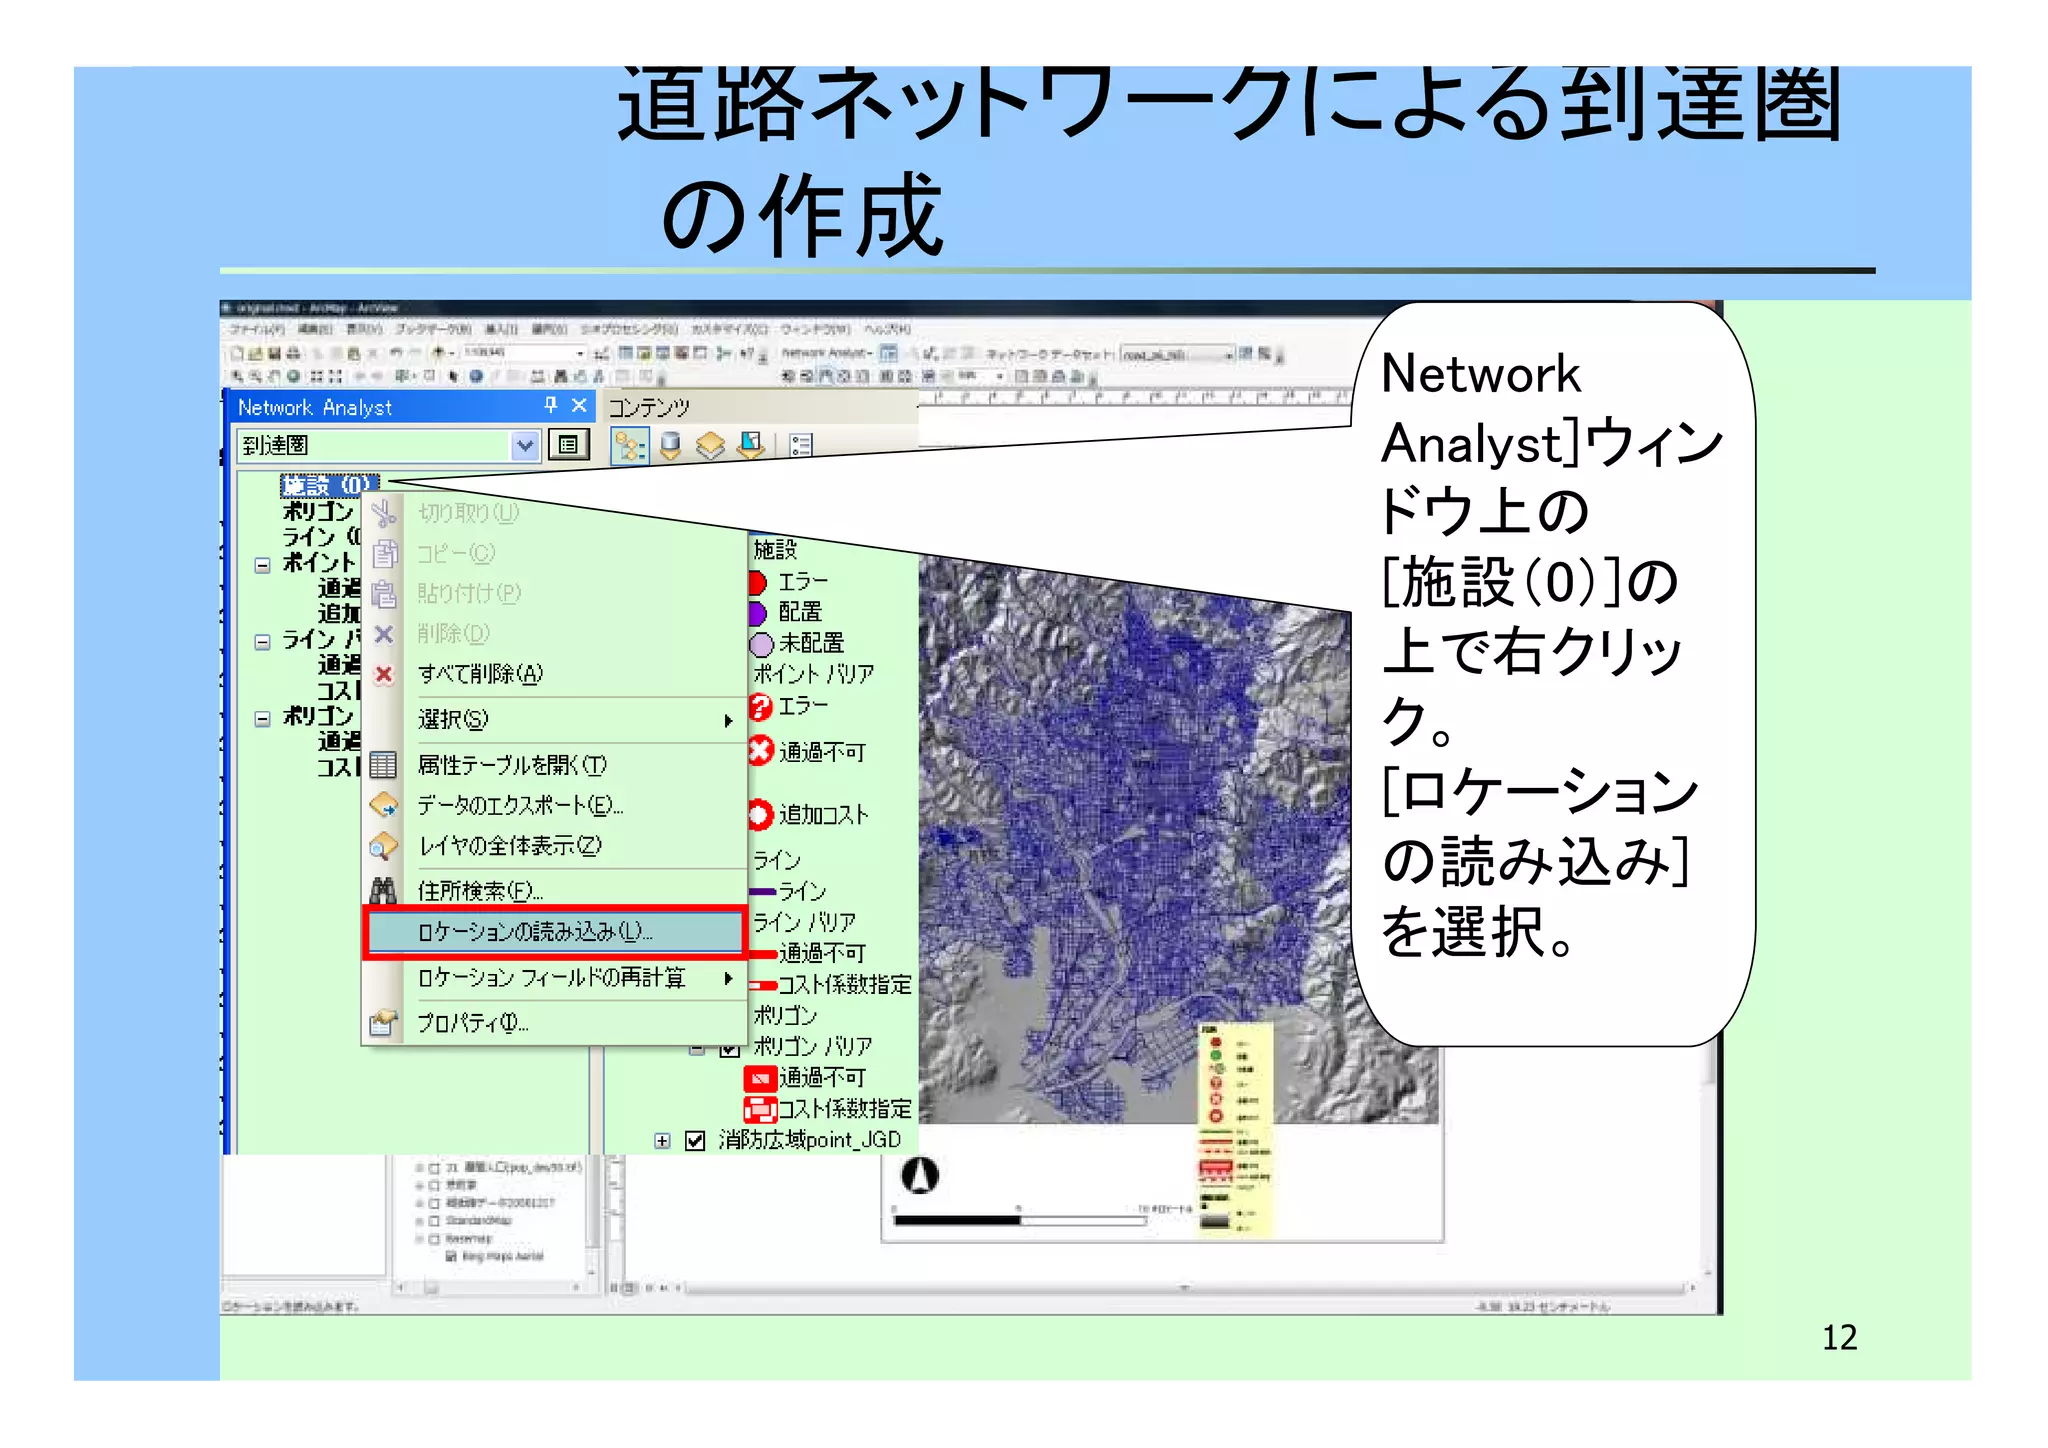Toggle the Basemap layer checkbox
Screen dimensions: 2048x1448
point(434,1239)
